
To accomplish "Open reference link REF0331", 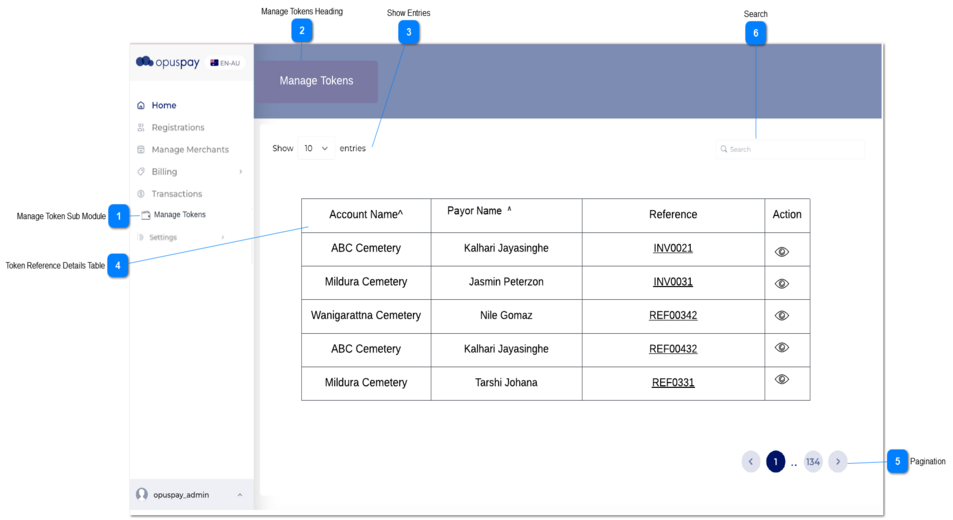I will 673,383.
